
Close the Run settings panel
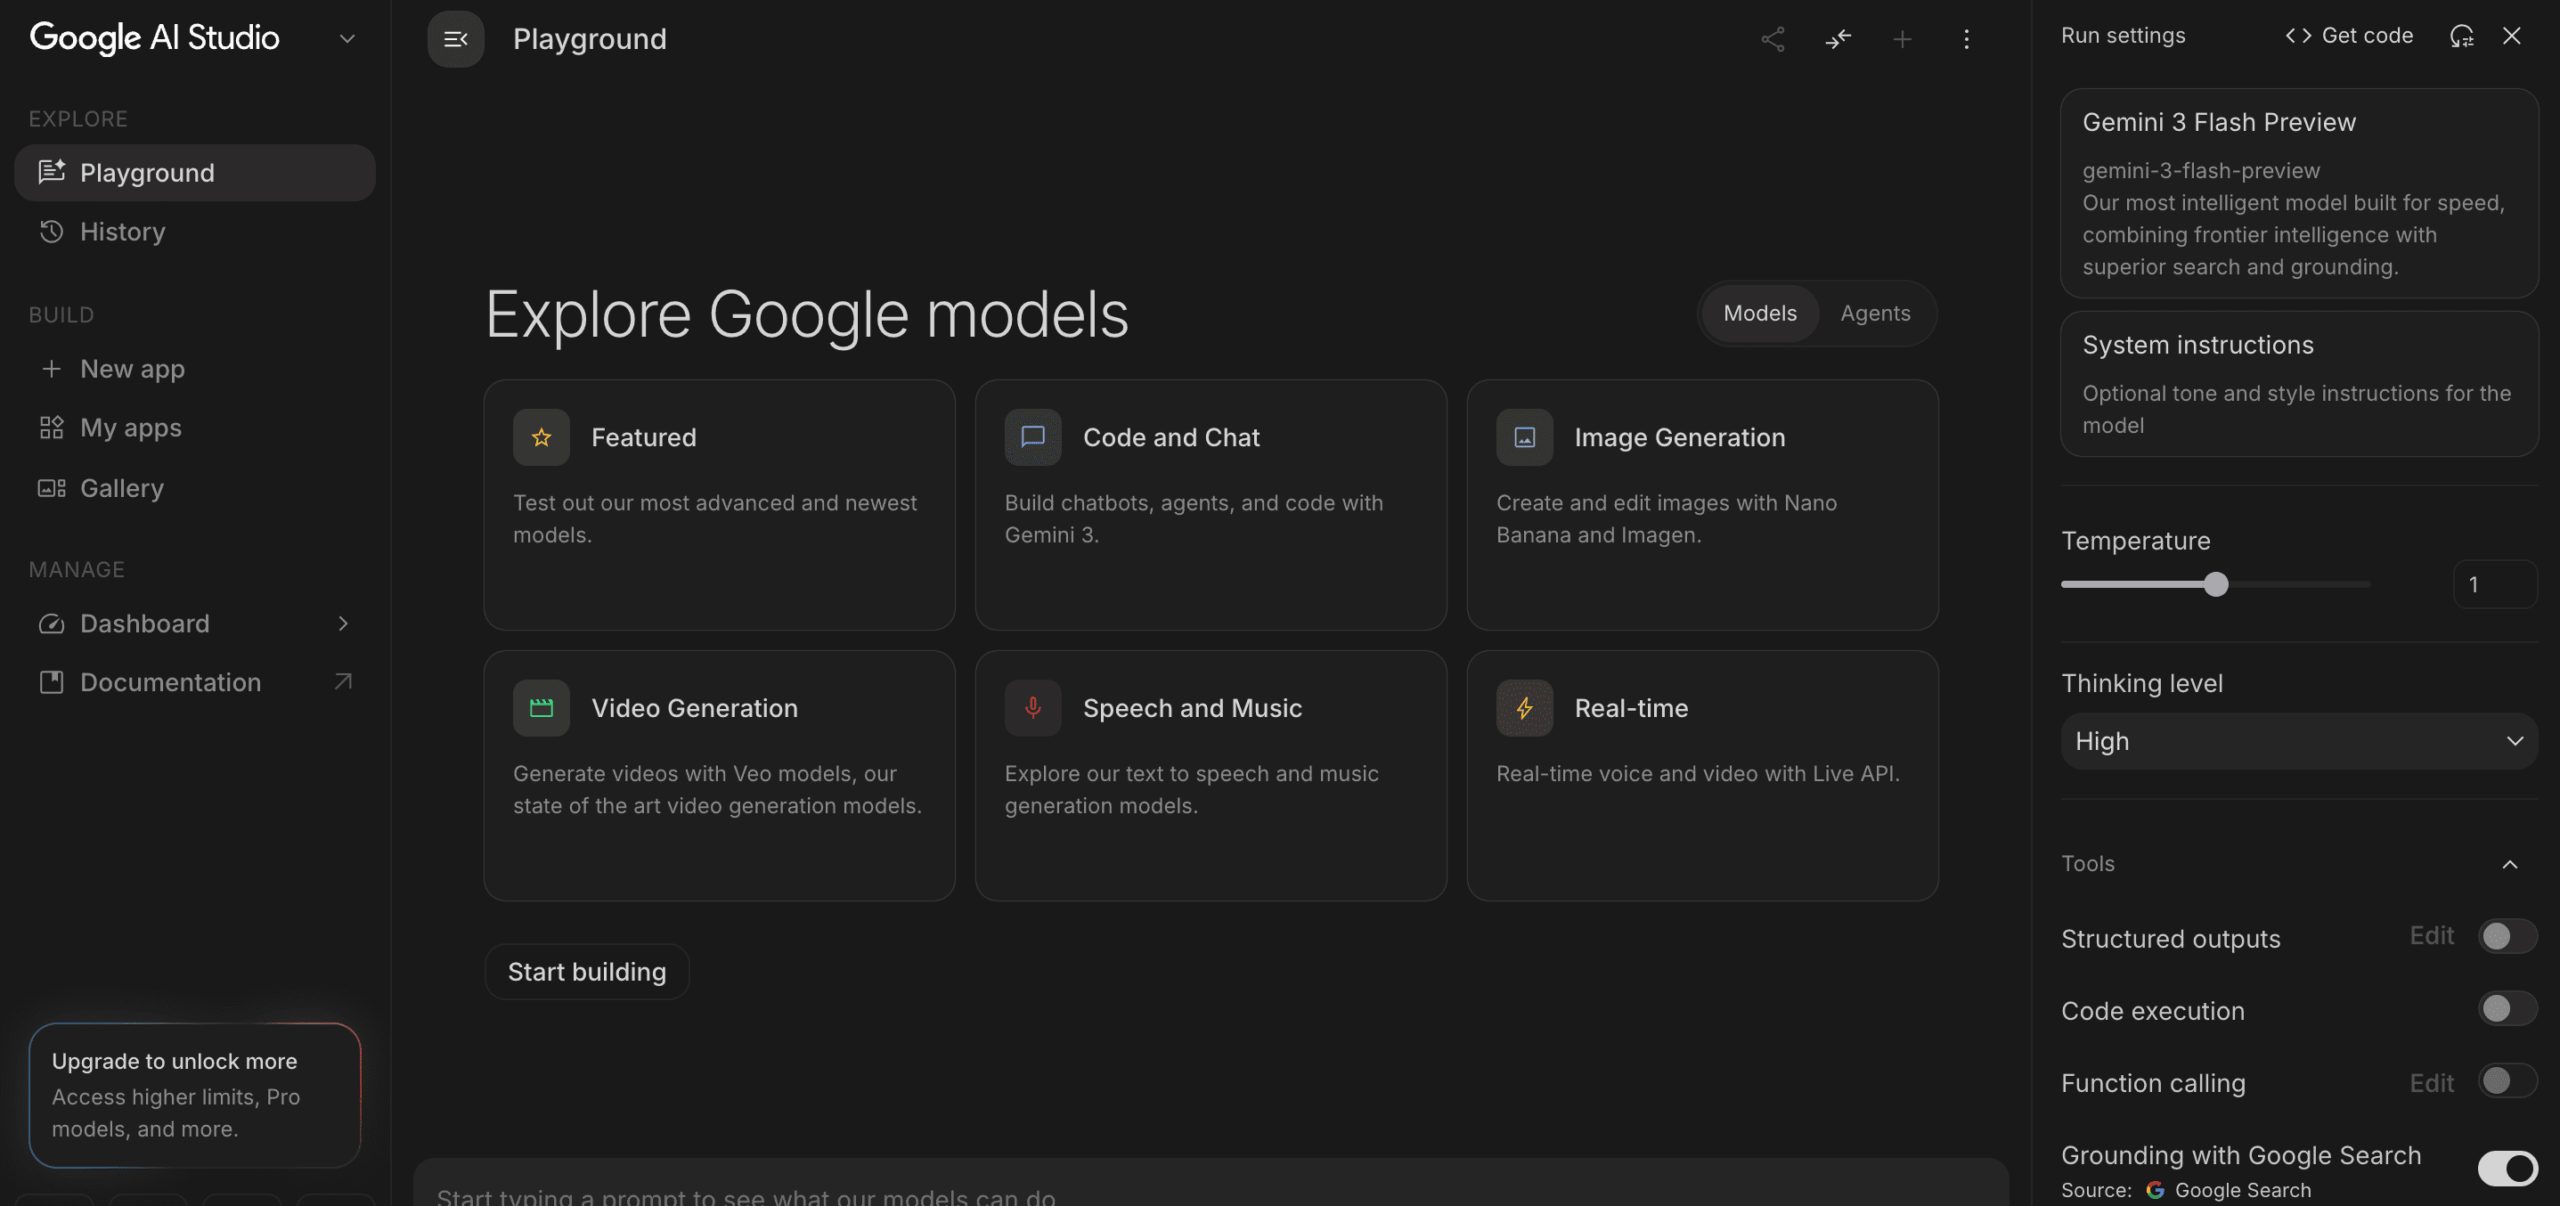pos(2511,36)
